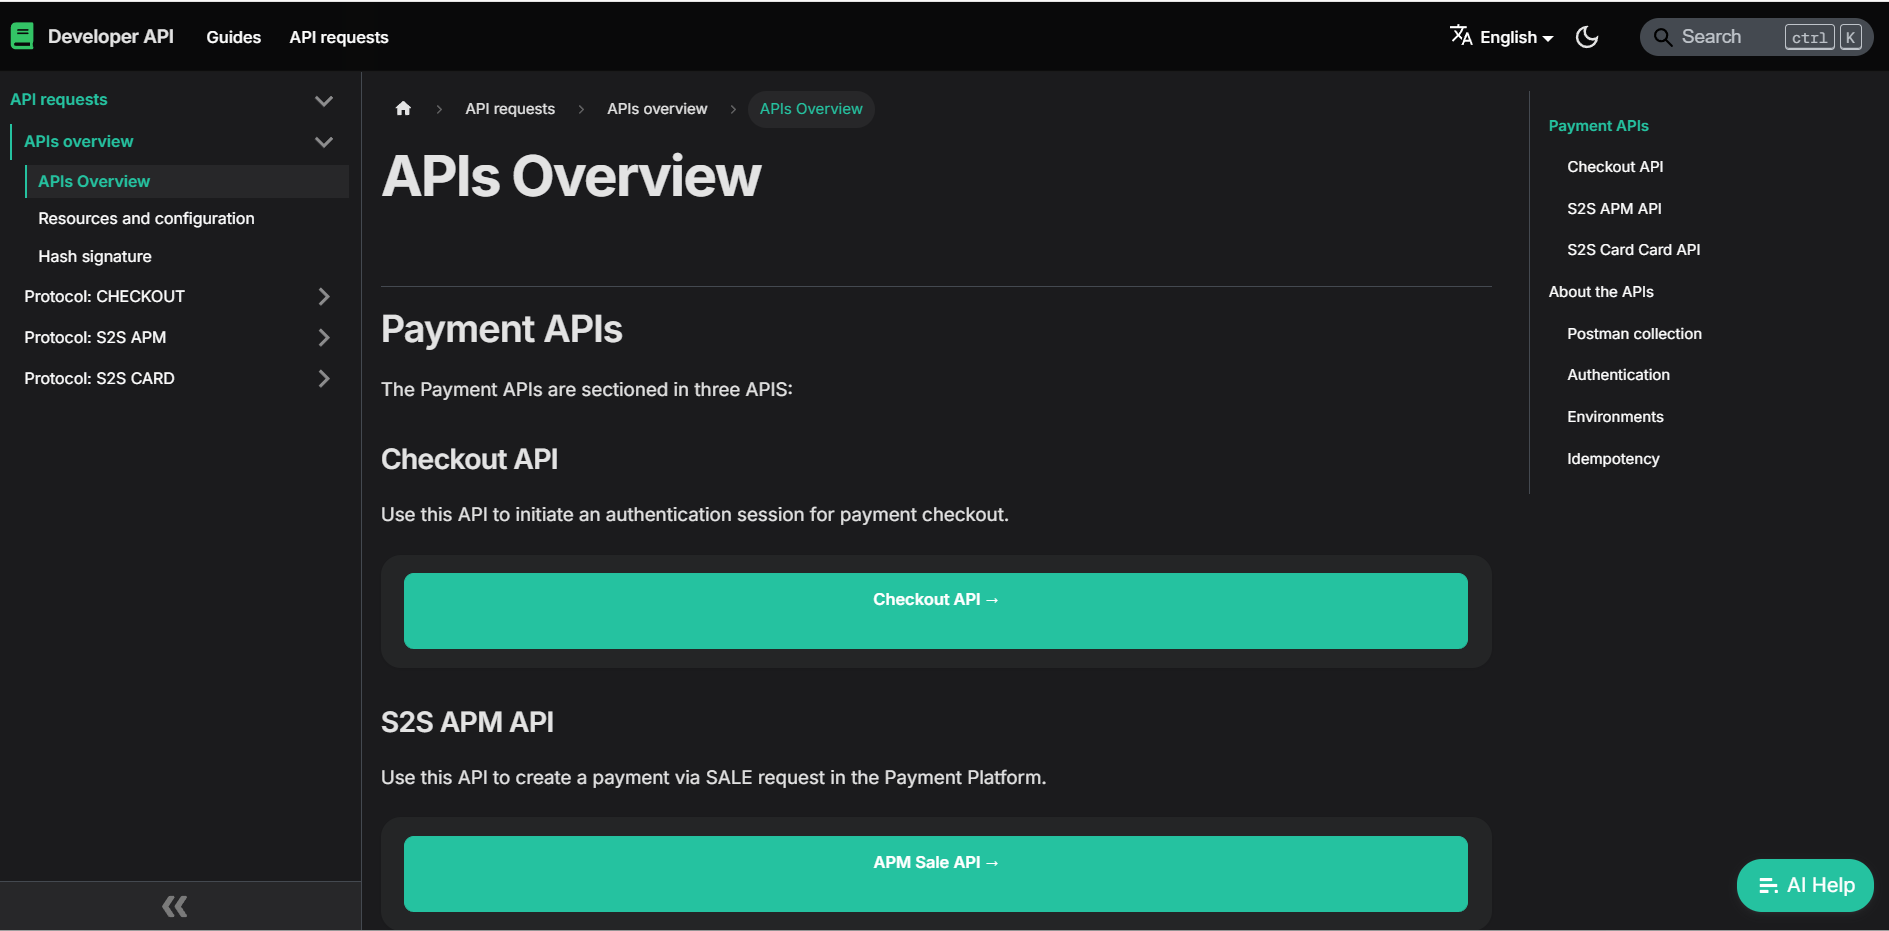Jump to Idempotency in contents

1613,459
